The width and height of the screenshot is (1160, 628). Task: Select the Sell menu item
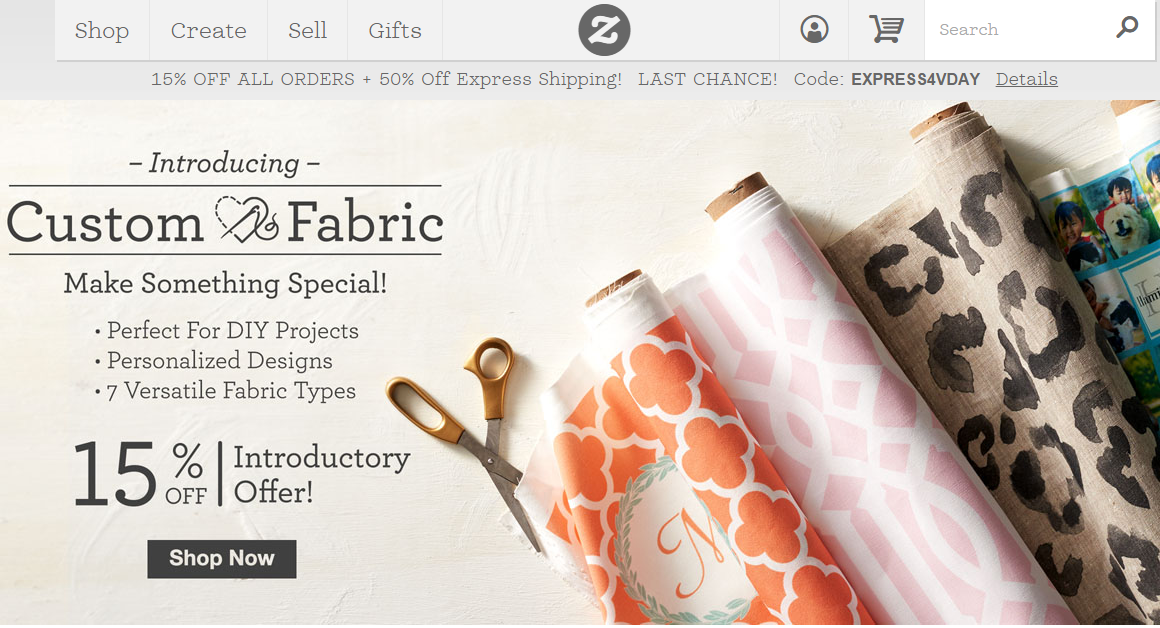tap(307, 30)
